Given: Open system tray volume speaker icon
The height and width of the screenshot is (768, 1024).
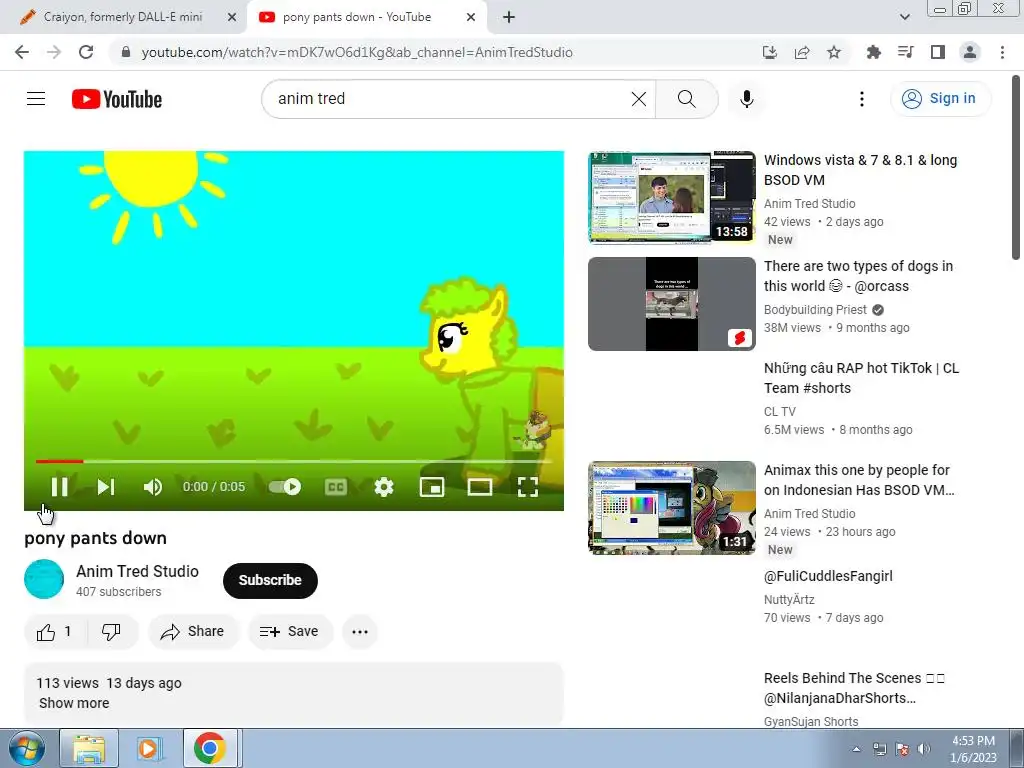Looking at the screenshot, I should click(x=923, y=749).
